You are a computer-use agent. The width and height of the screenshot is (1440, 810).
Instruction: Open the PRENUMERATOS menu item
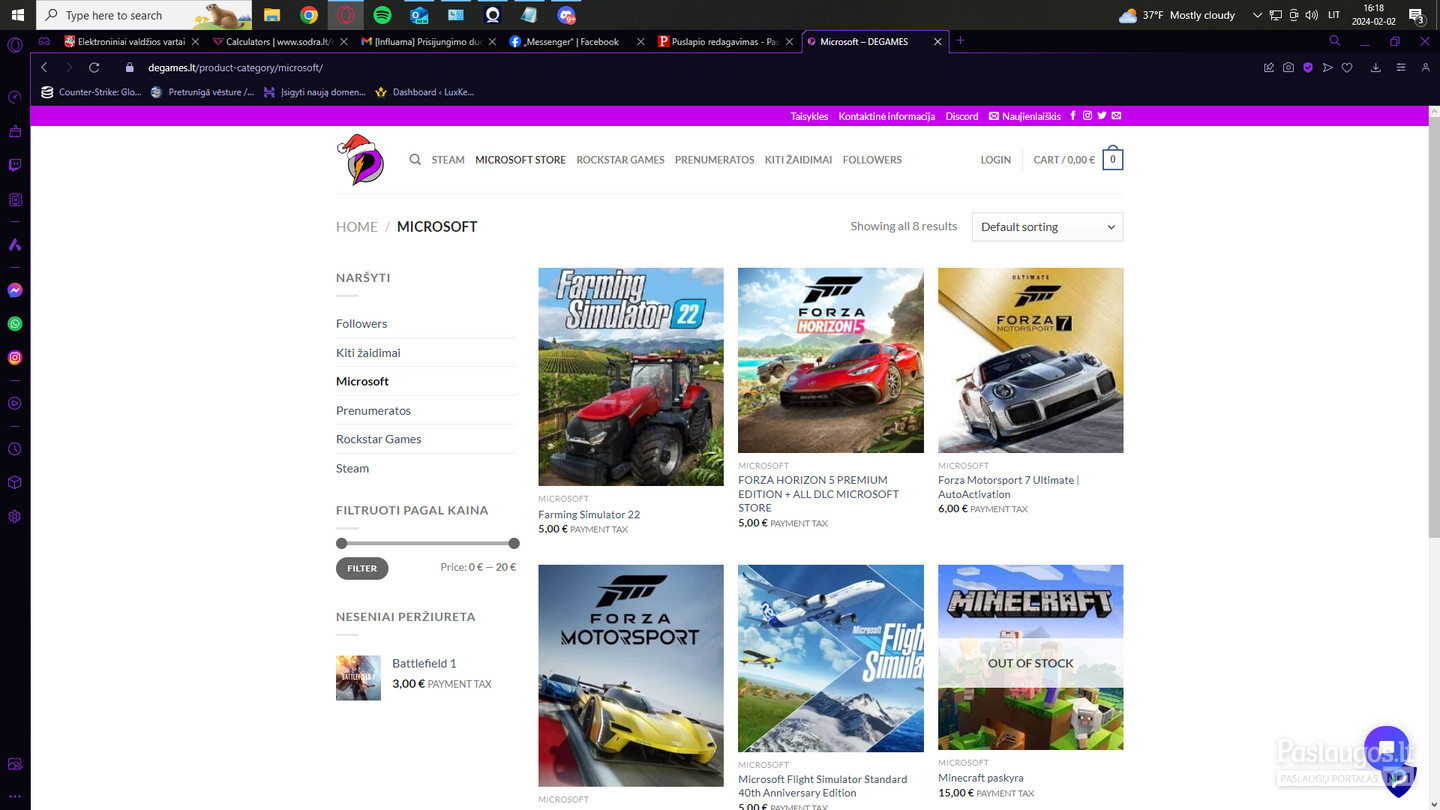(714, 160)
